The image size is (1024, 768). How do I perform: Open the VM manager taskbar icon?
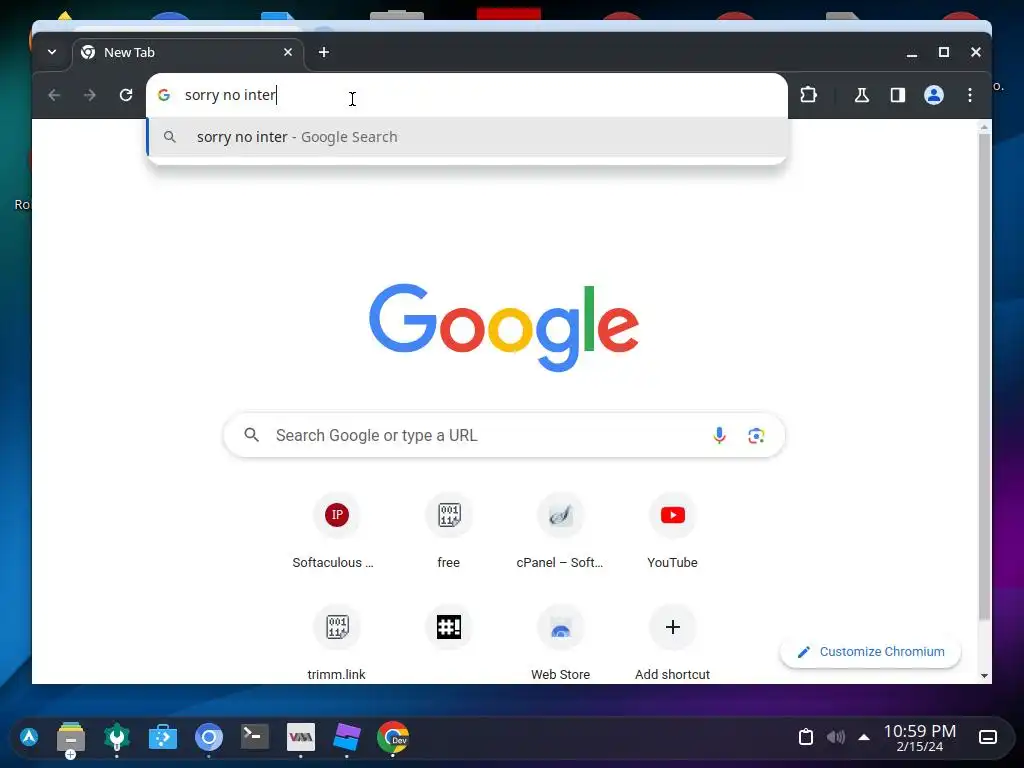[301, 737]
